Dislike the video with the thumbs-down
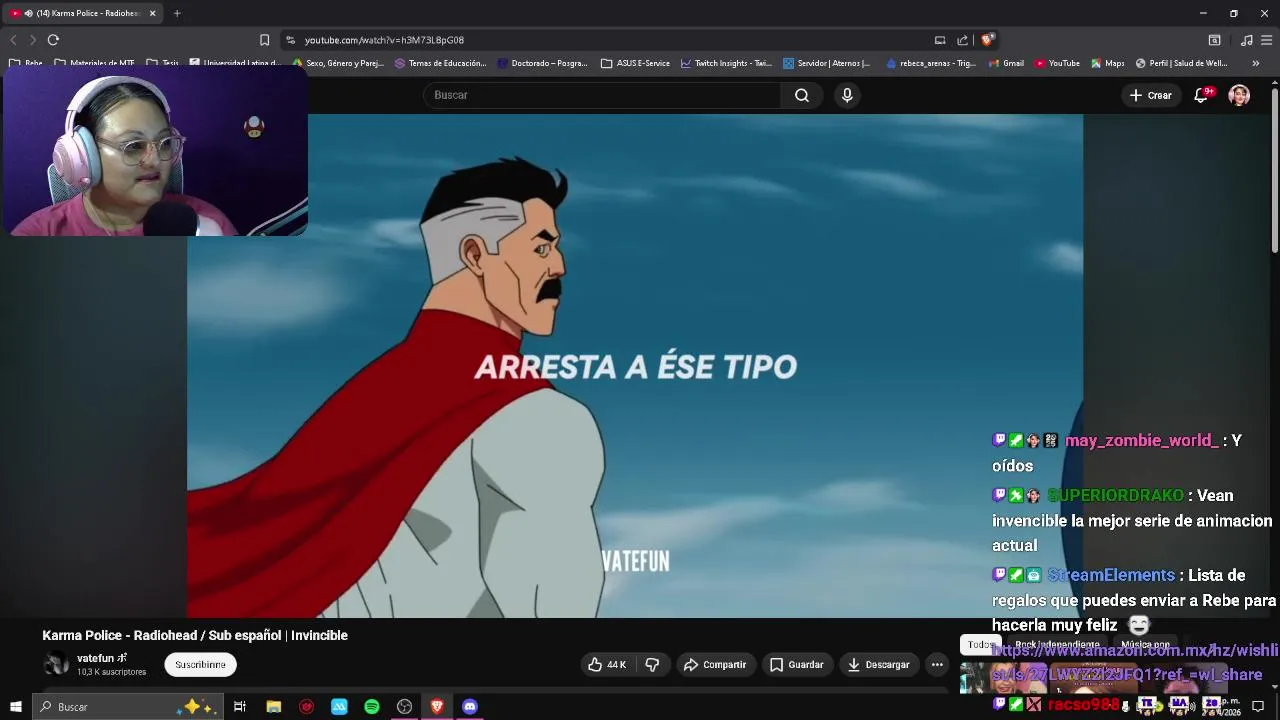 (x=652, y=664)
